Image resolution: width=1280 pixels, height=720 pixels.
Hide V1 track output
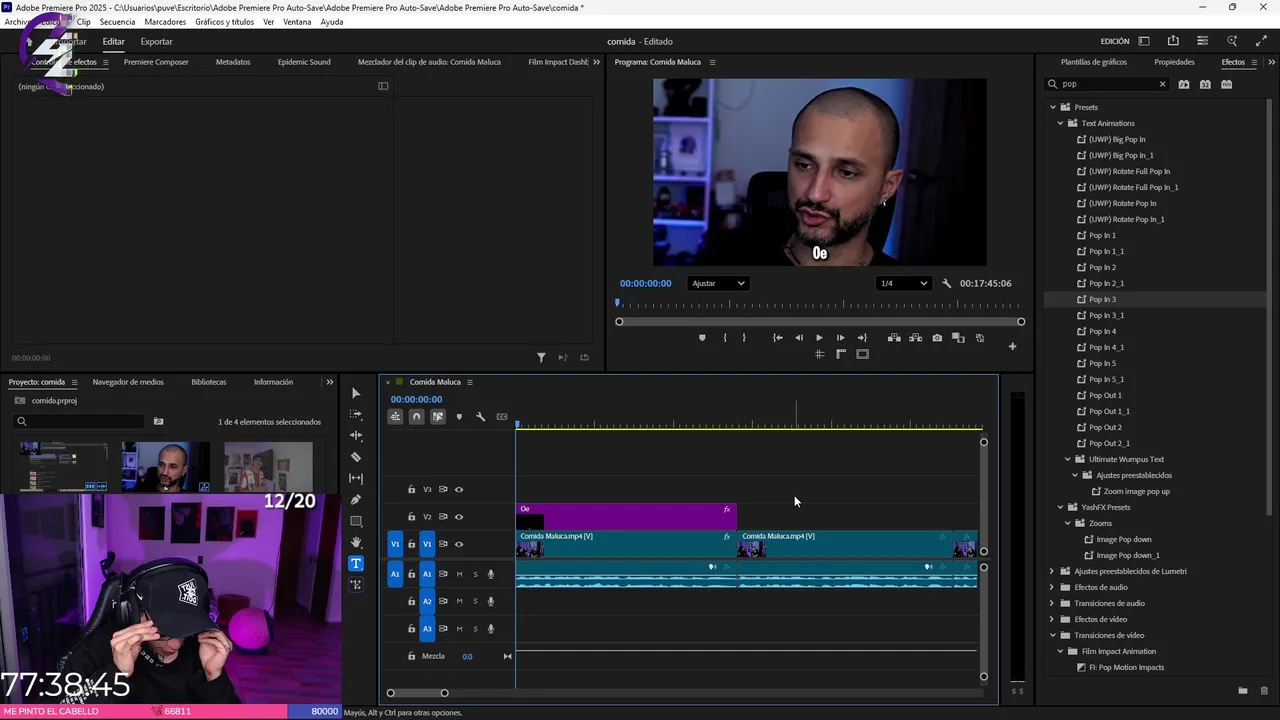459,544
